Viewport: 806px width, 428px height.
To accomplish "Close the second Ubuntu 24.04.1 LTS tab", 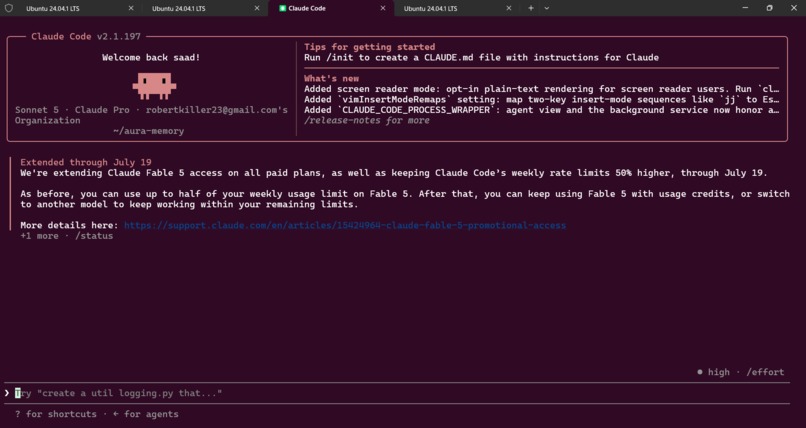I will coord(257,8).
